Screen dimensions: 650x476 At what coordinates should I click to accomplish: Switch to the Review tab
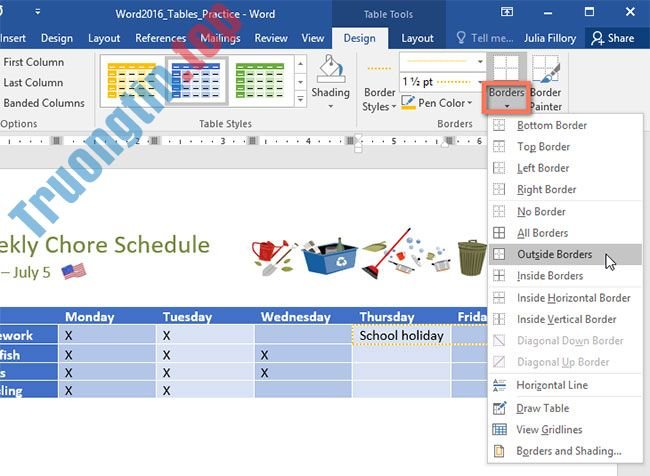[271, 38]
